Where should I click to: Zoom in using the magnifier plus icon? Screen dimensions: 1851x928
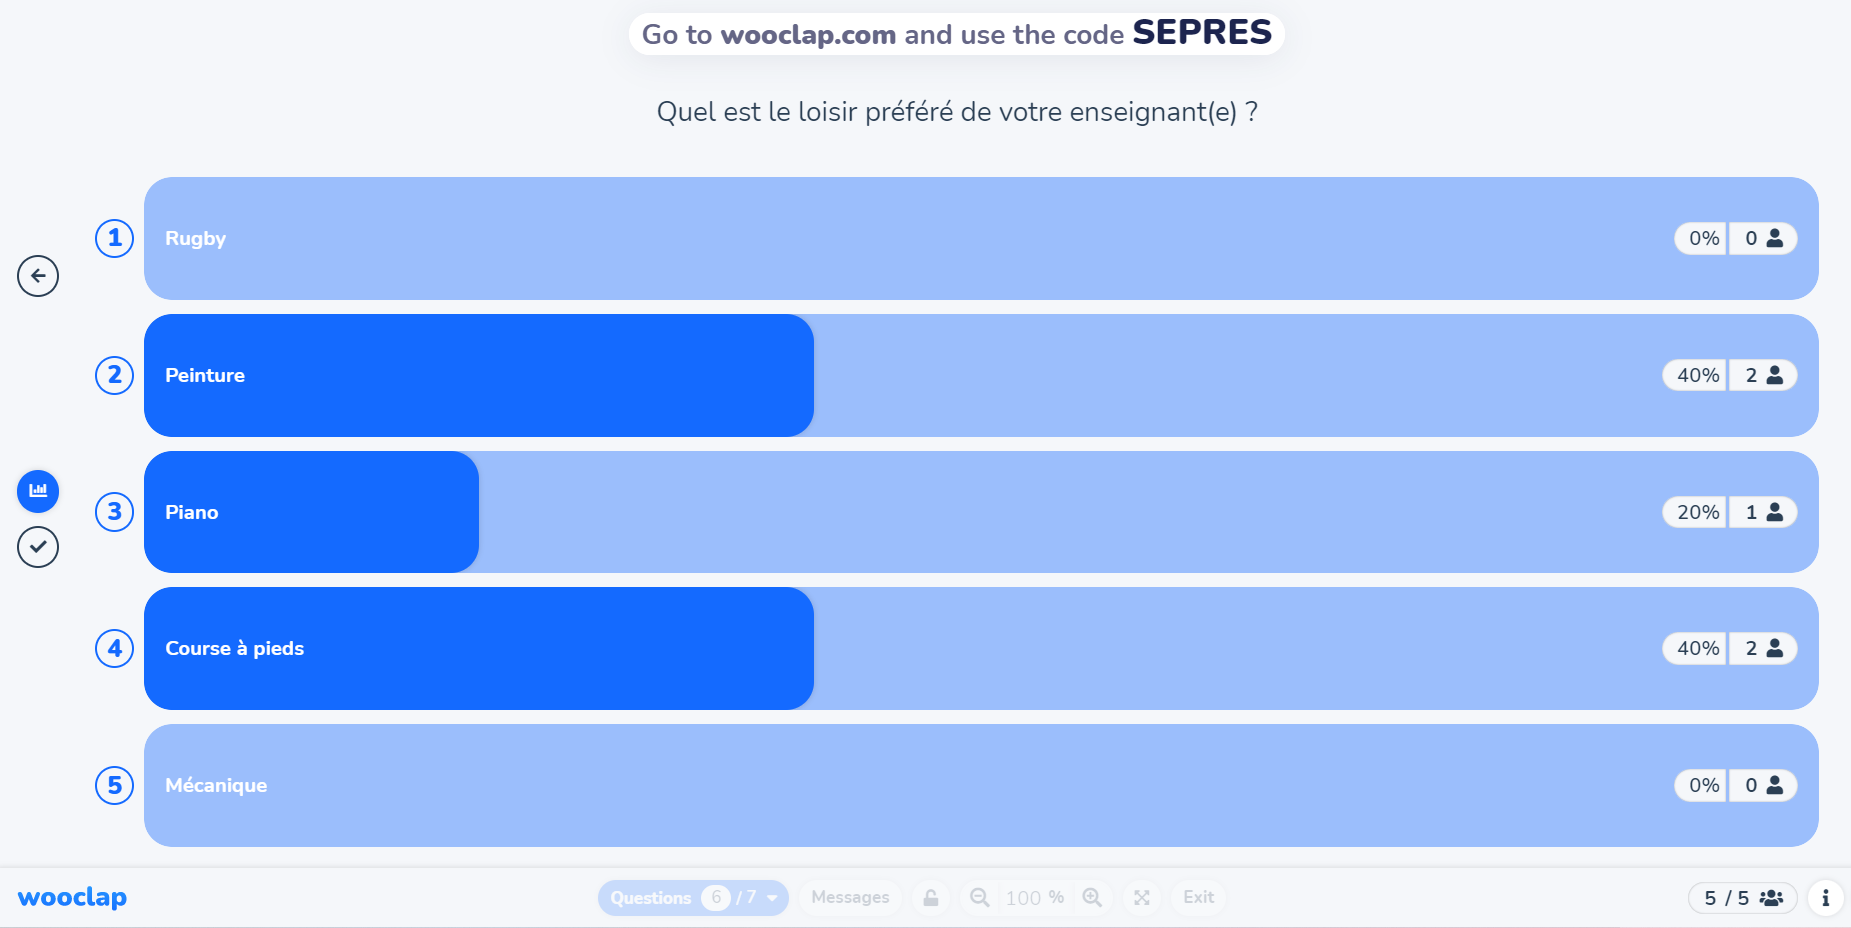[x=1093, y=897]
